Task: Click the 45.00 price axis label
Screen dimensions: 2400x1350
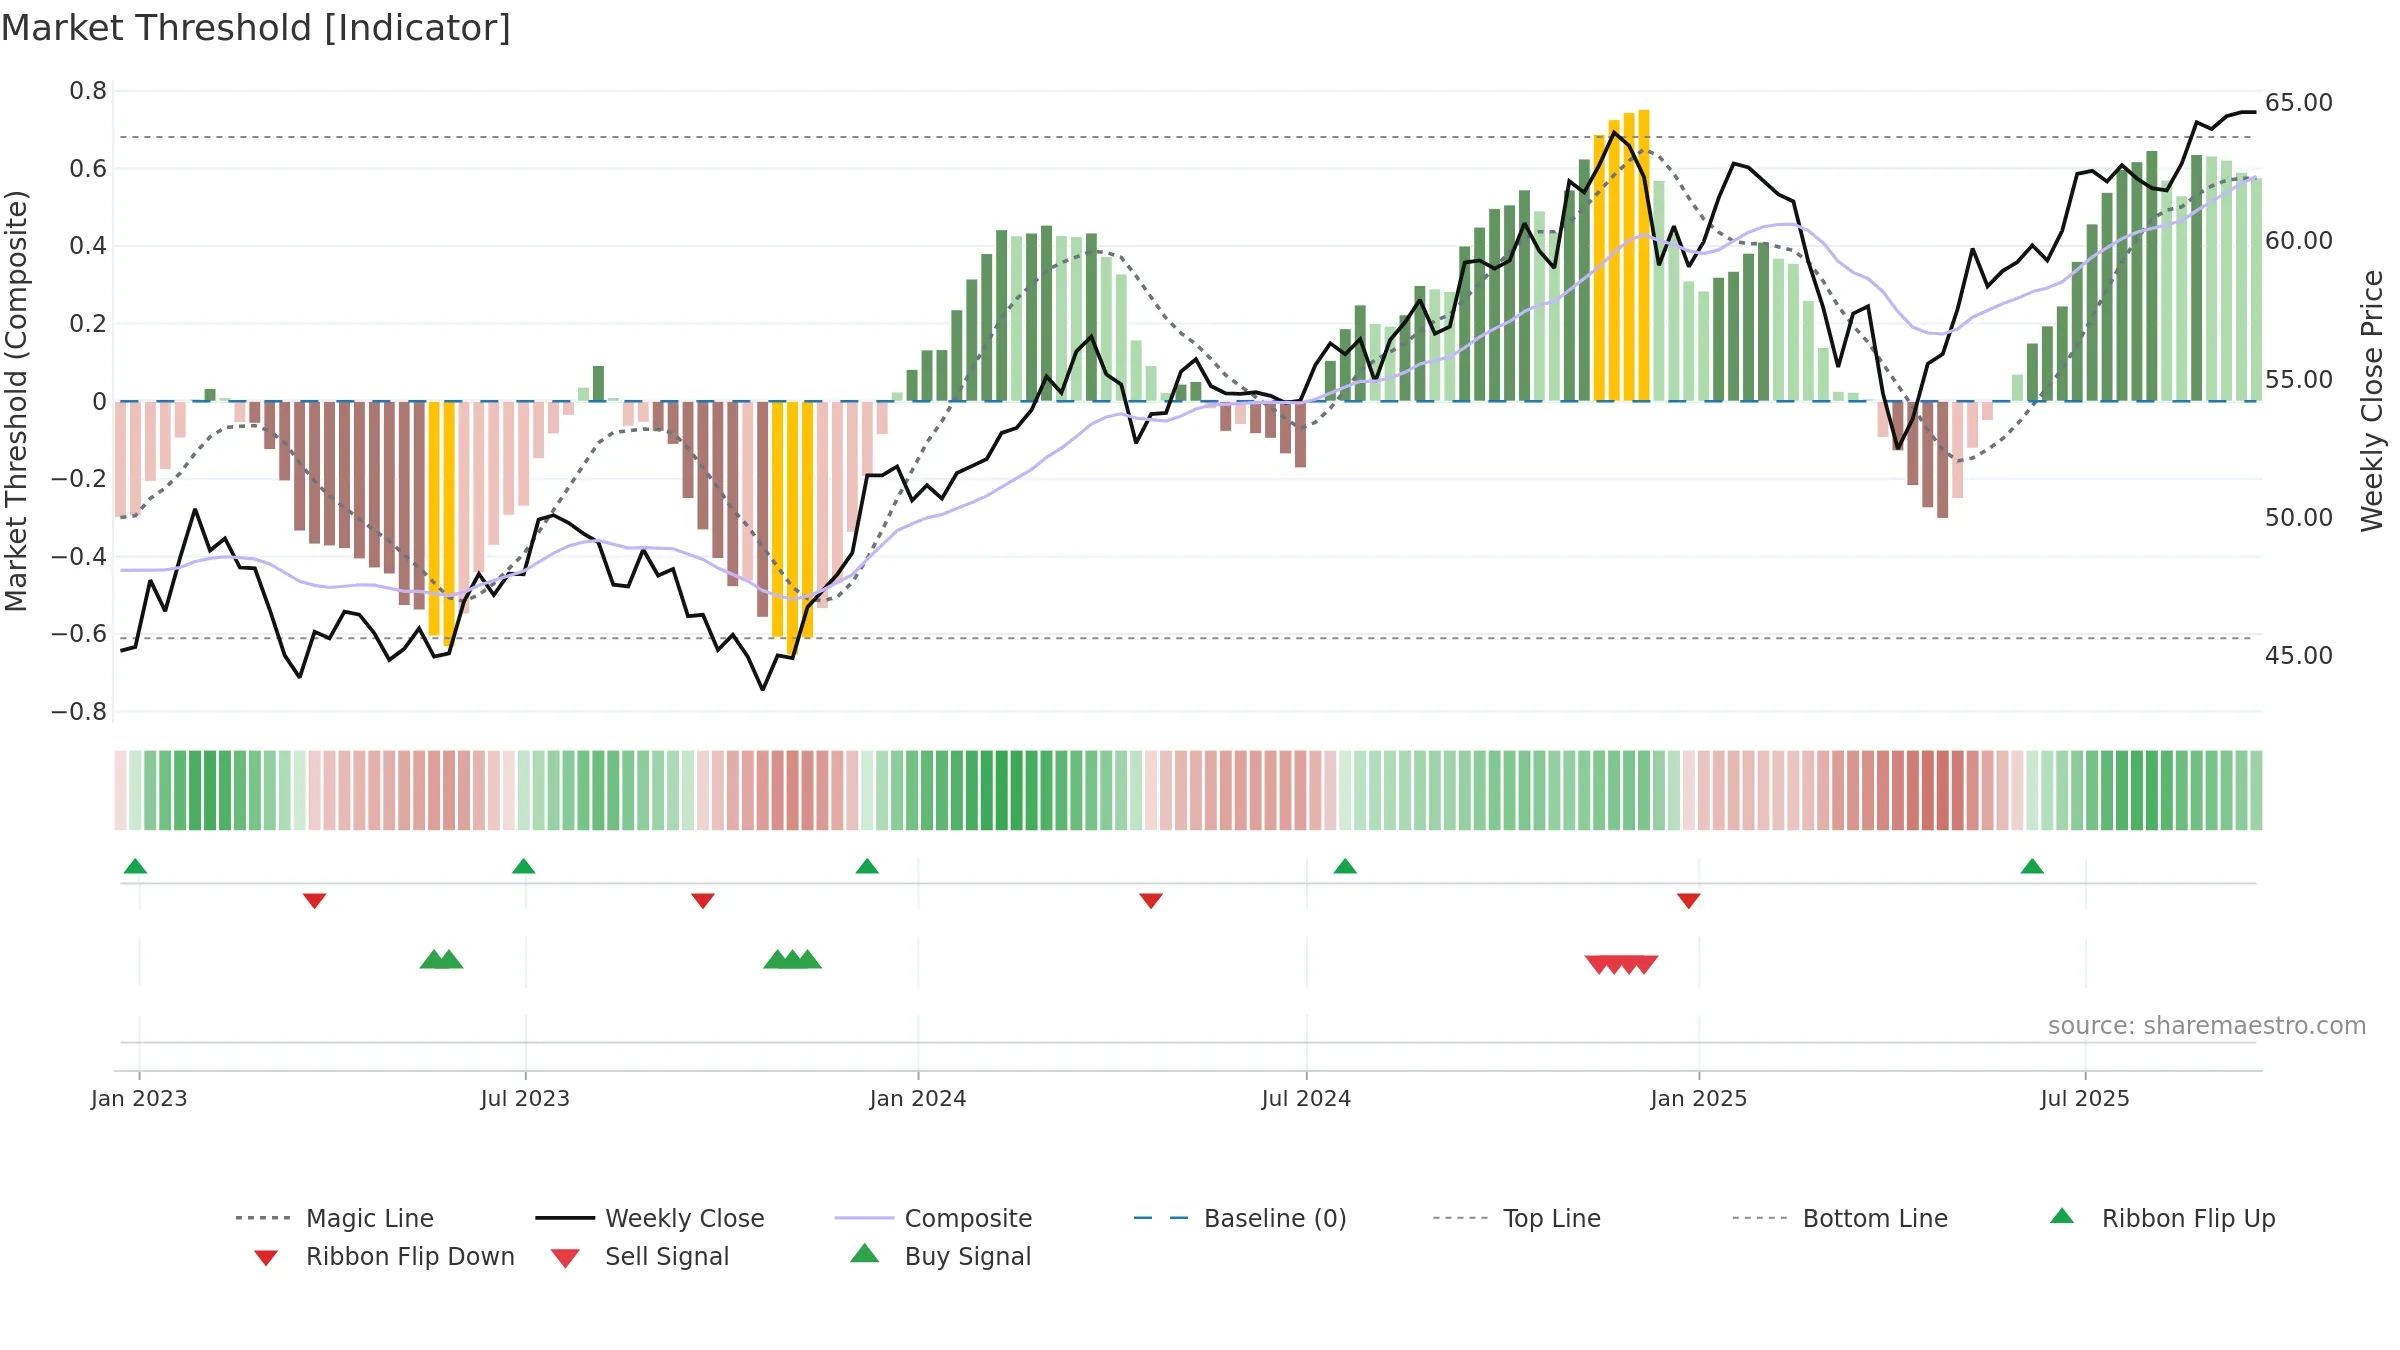Action: click(x=2299, y=656)
